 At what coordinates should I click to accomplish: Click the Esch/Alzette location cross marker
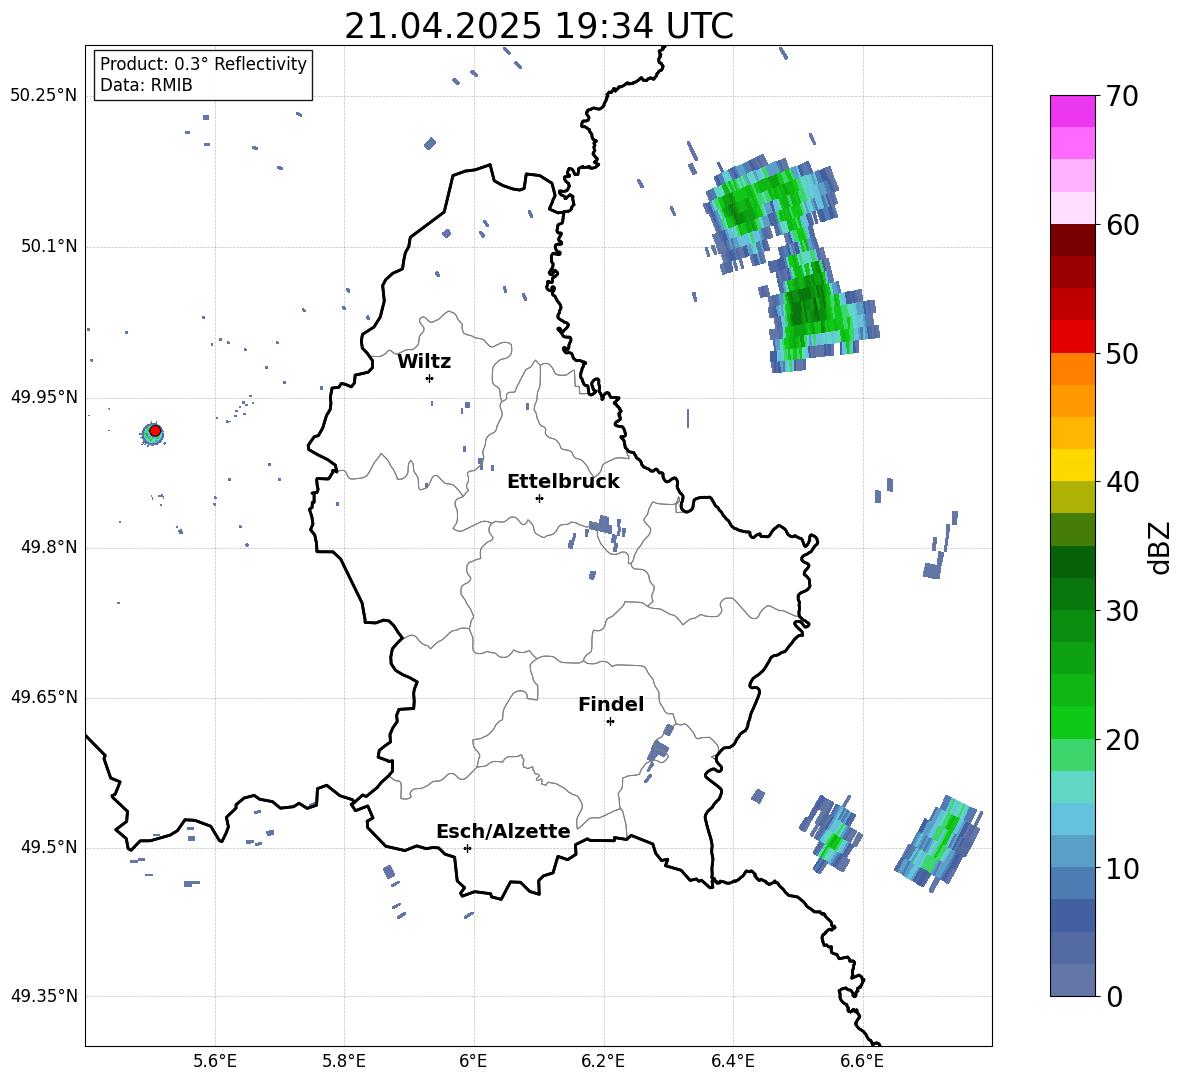click(x=467, y=848)
